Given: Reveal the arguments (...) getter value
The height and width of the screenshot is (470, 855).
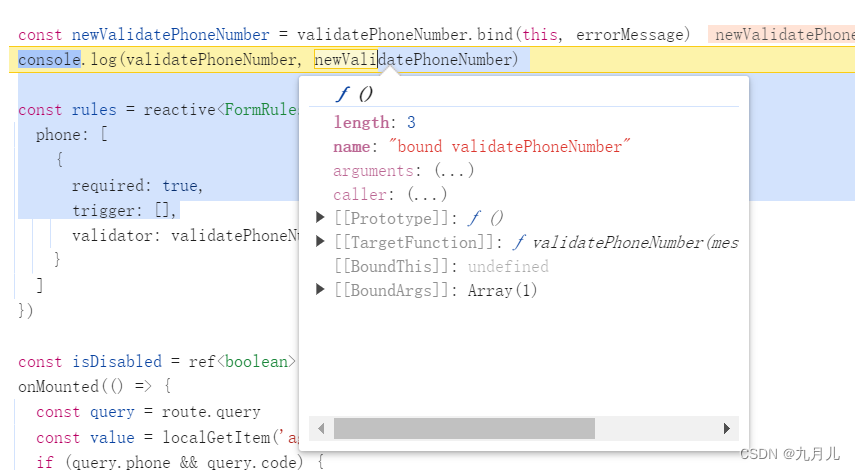Looking at the screenshot, I should click(x=454, y=171).
